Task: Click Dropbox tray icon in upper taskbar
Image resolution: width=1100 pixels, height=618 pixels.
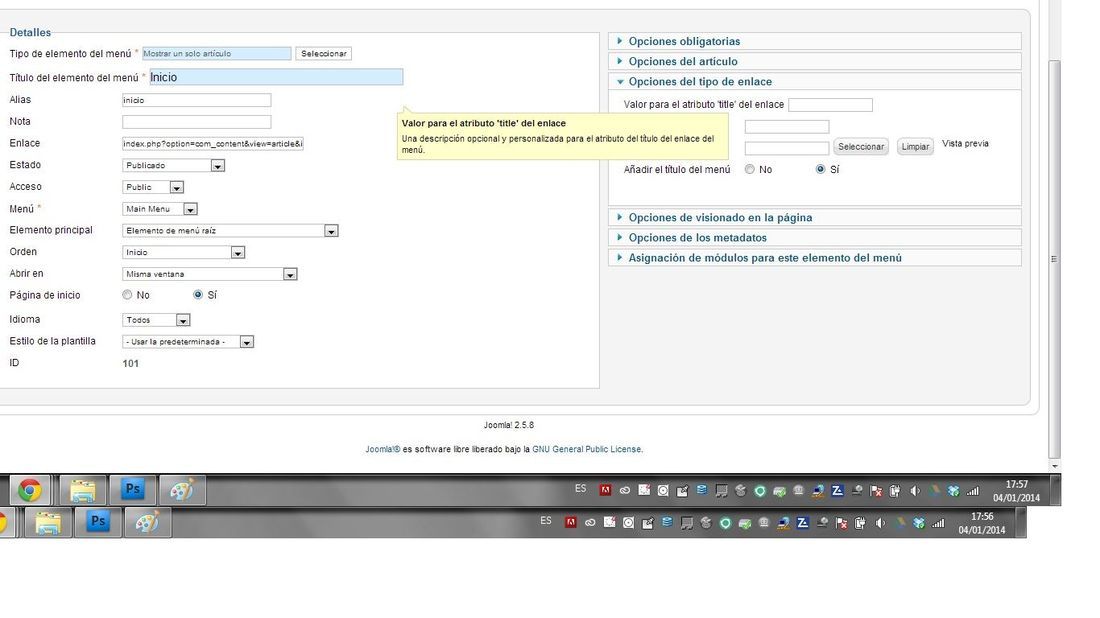Action: tap(953, 491)
